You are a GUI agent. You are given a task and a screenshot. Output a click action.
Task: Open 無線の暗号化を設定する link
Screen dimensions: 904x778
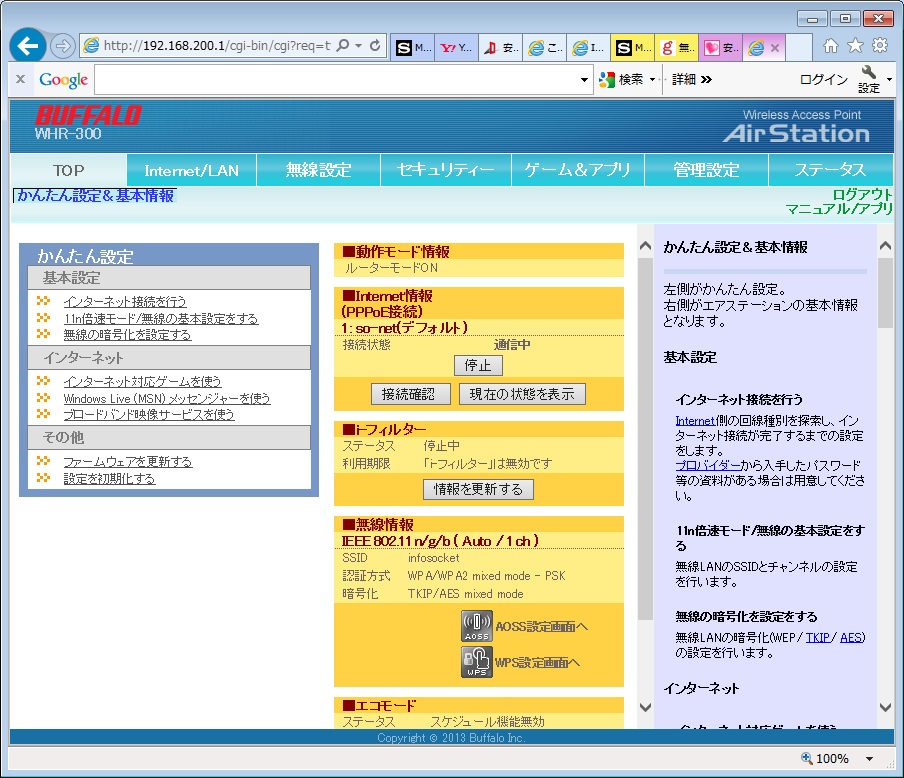127,334
